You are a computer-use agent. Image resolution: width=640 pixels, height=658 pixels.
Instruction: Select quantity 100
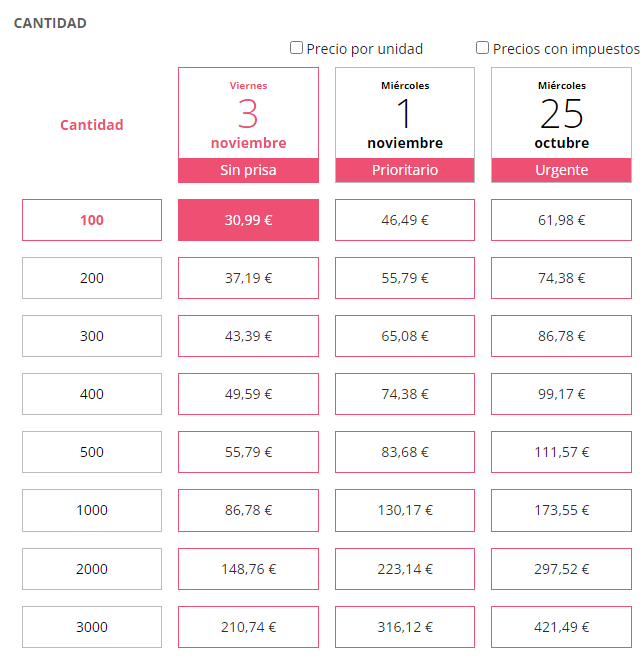(x=92, y=220)
